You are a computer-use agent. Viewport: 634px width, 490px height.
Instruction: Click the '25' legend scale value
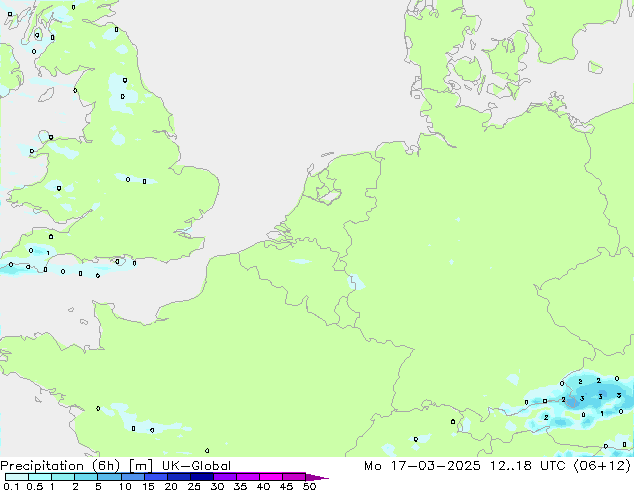point(194,486)
